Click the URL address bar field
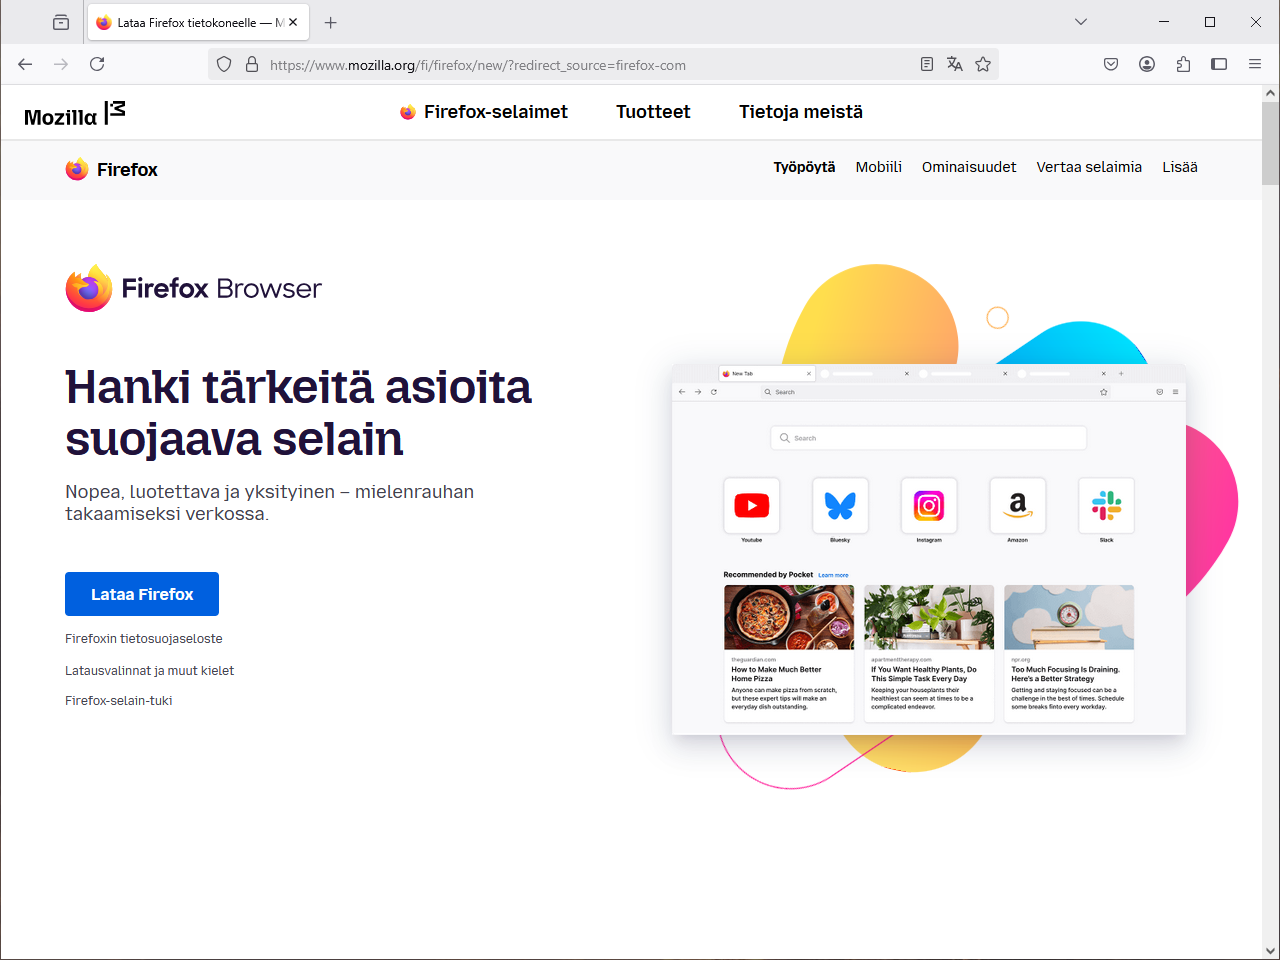This screenshot has height=960, width=1280. (580, 65)
